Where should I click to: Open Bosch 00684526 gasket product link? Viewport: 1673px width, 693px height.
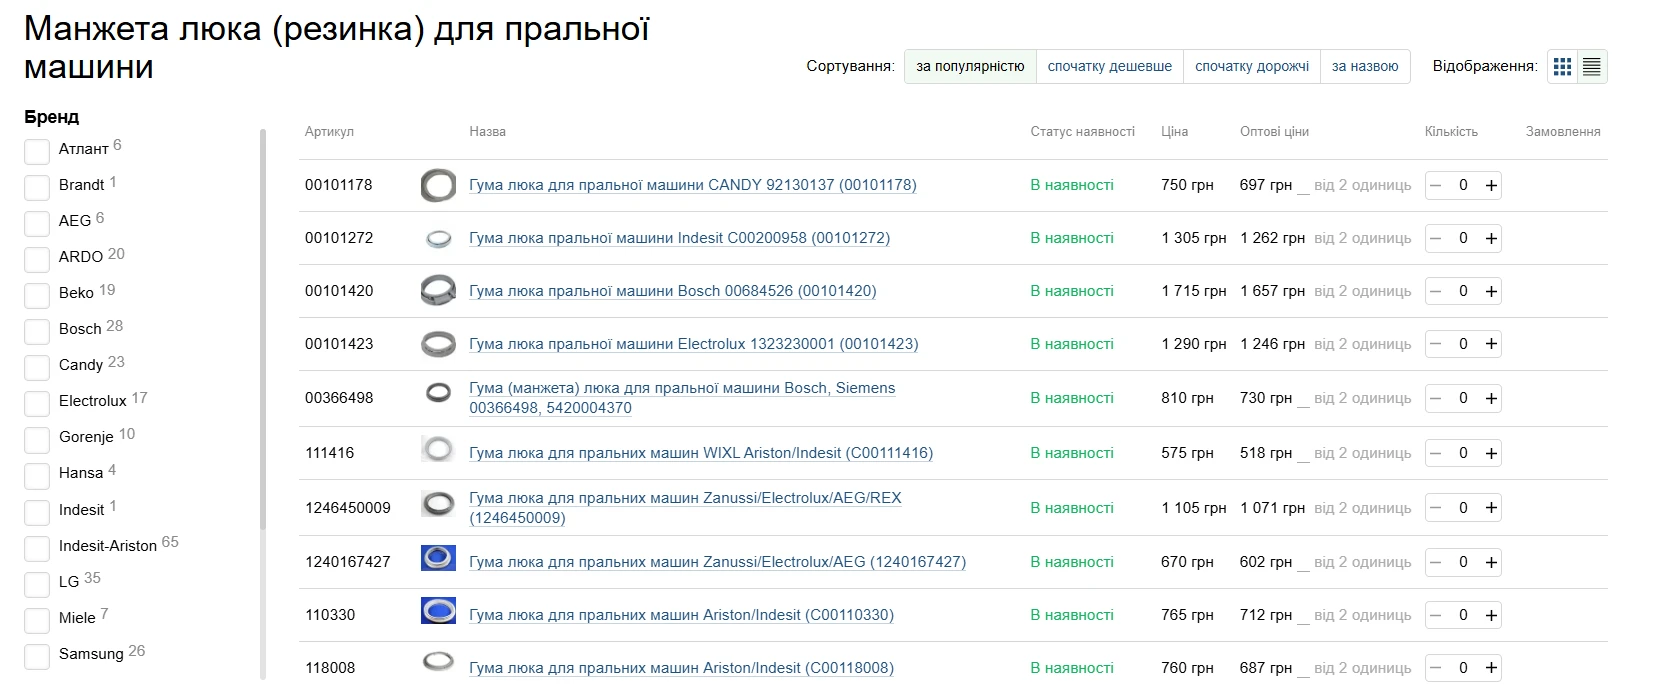pyautogui.click(x=673, y=291)
